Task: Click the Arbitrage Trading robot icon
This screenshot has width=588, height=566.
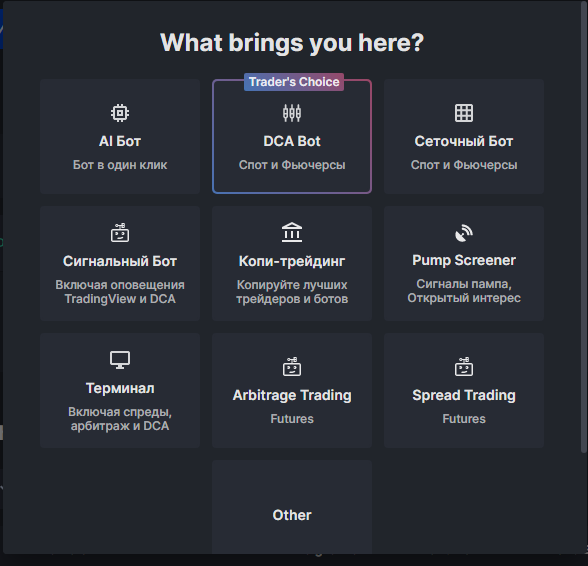Action: point(292,366)
